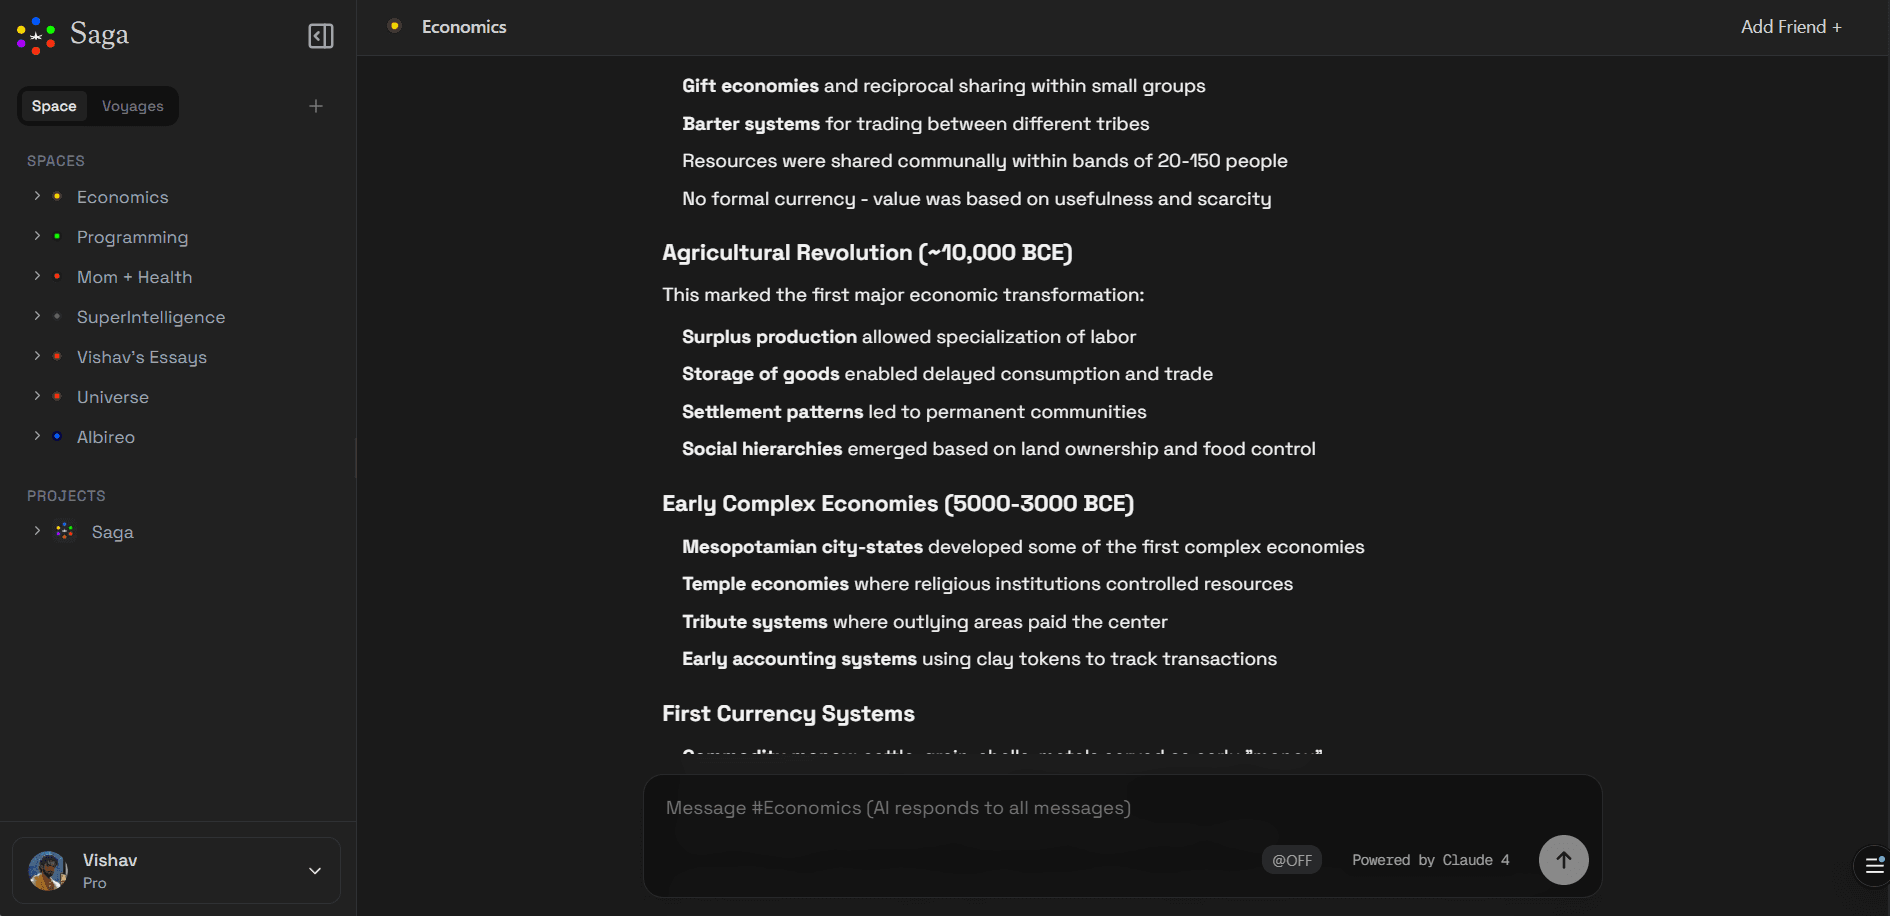Screen dimensions: 1890x916
Task: Collapse the sidebar panel icon
Action: coord(321,36)
